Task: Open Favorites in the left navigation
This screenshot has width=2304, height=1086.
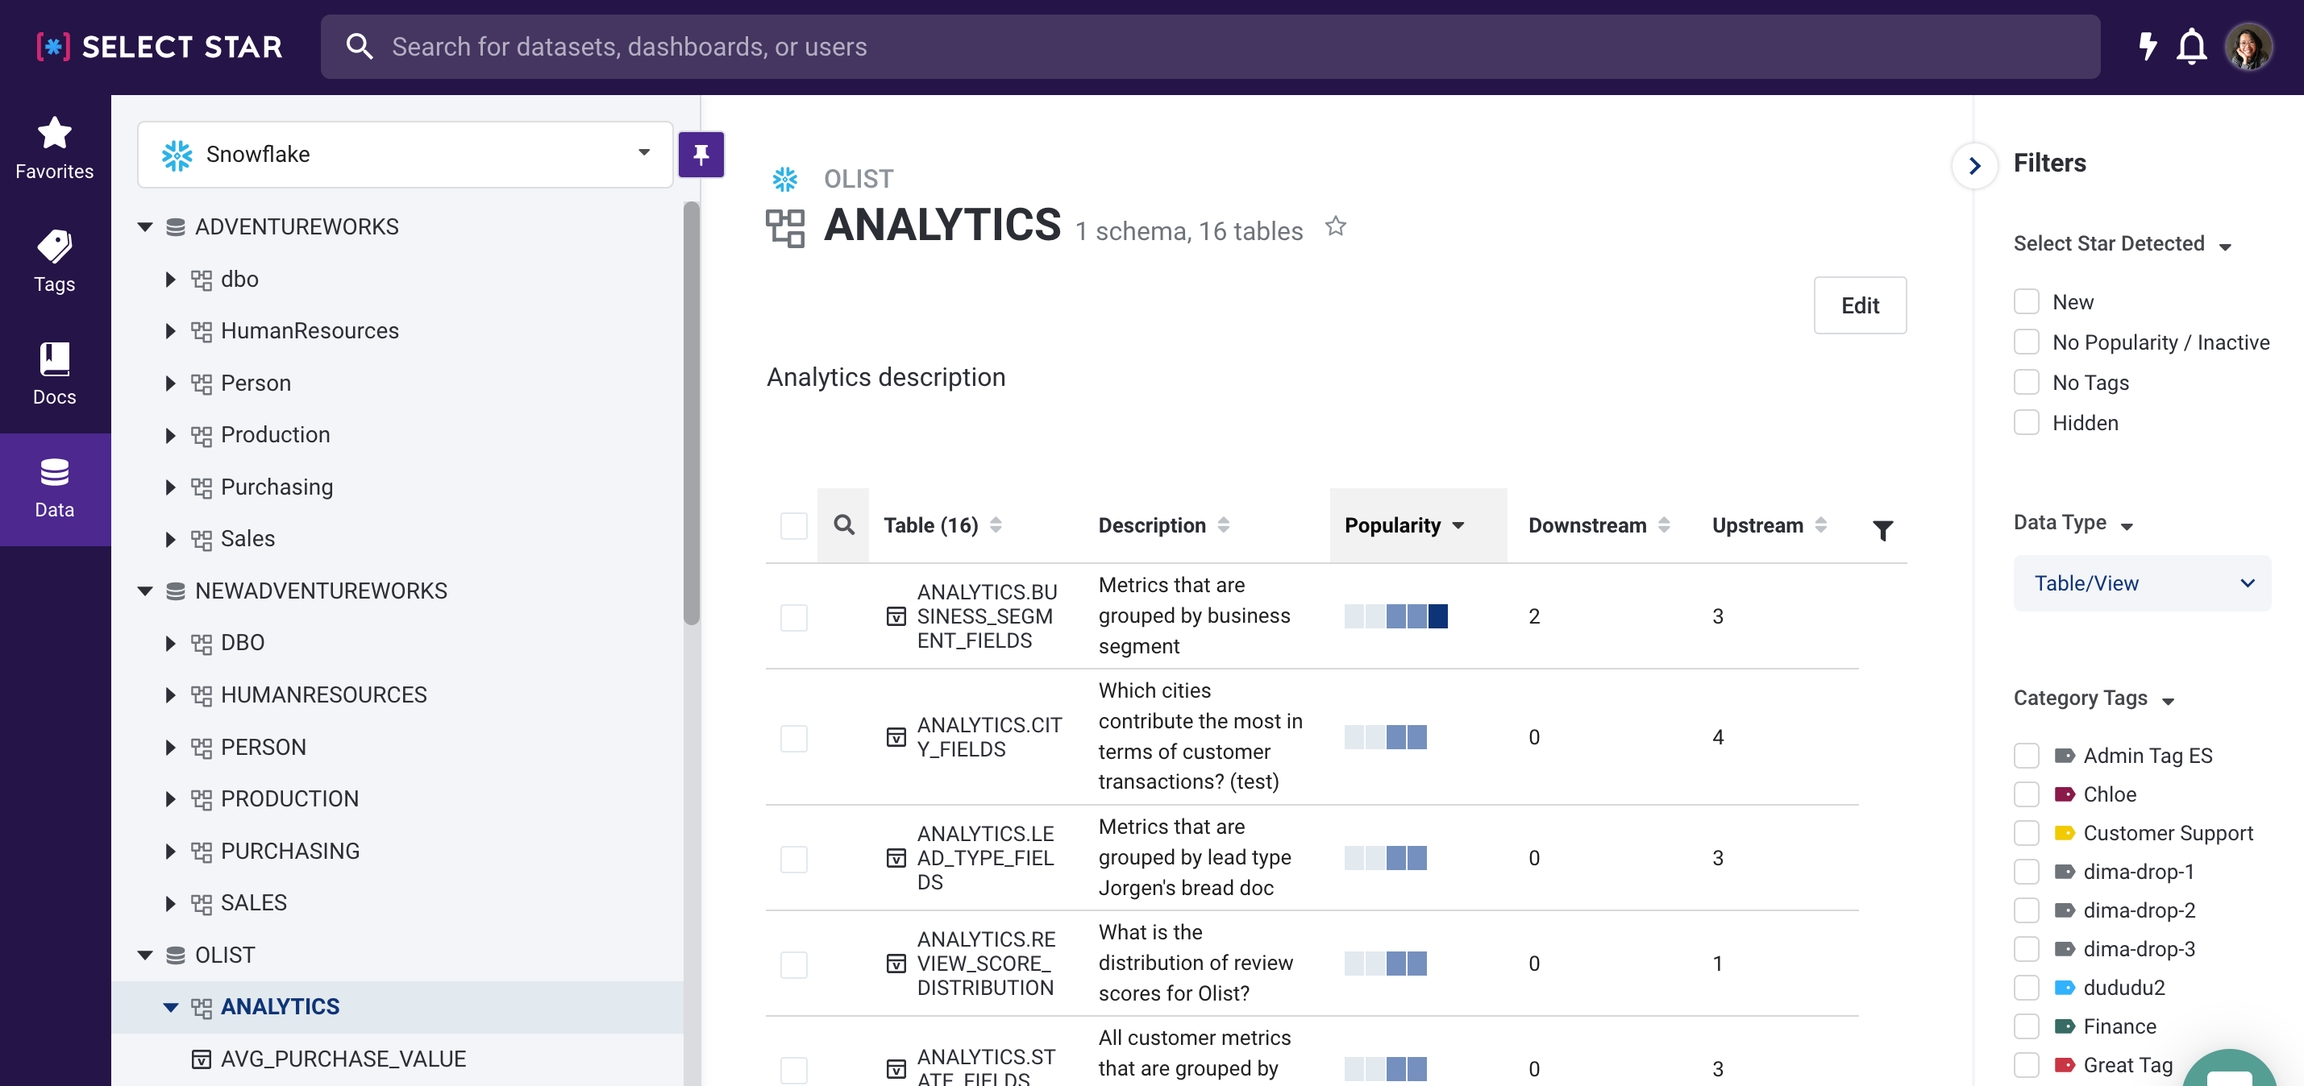Action: point(54,148)
